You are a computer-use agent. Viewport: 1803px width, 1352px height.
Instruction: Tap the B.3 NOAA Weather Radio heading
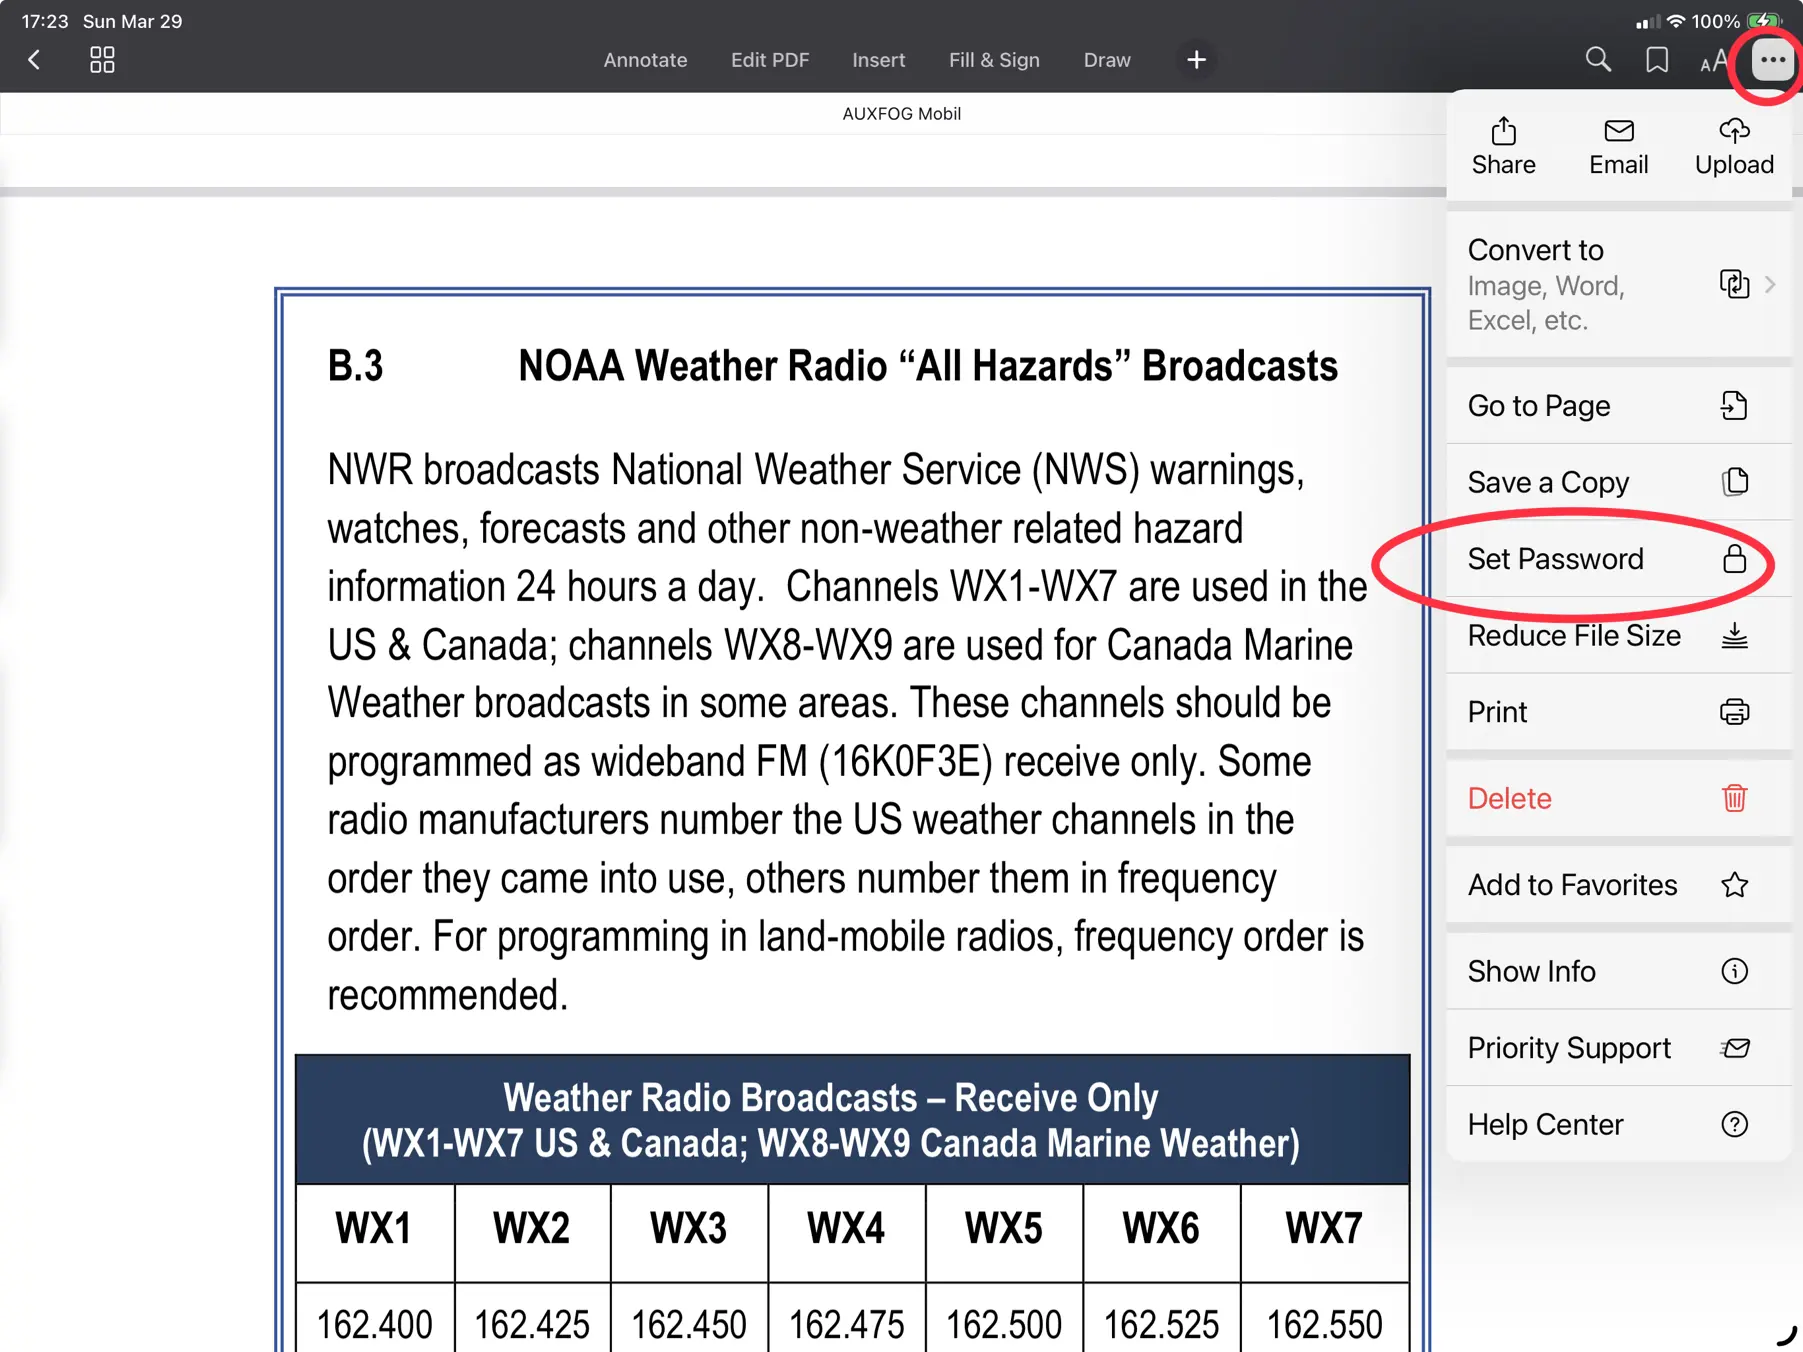pyautogui.click(x=832, y=366)
